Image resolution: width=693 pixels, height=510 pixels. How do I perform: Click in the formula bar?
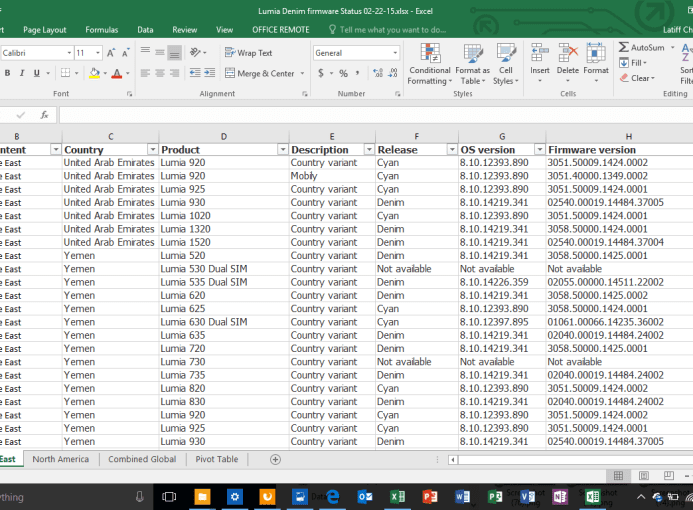coord(376,115)
